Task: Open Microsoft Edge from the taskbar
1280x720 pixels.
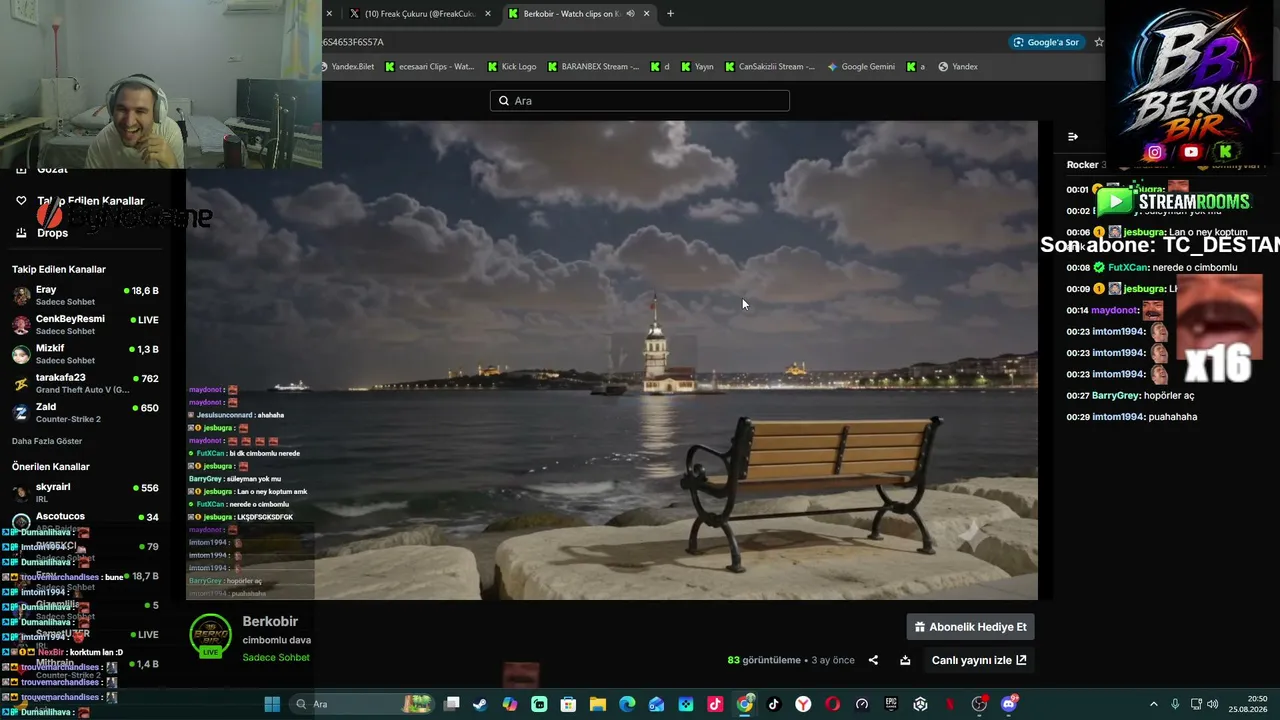Action: [x=627, y=704]
